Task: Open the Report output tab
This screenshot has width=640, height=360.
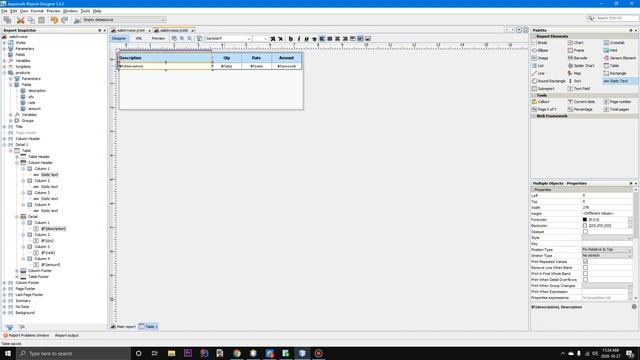Action: (x=67, y=336)
